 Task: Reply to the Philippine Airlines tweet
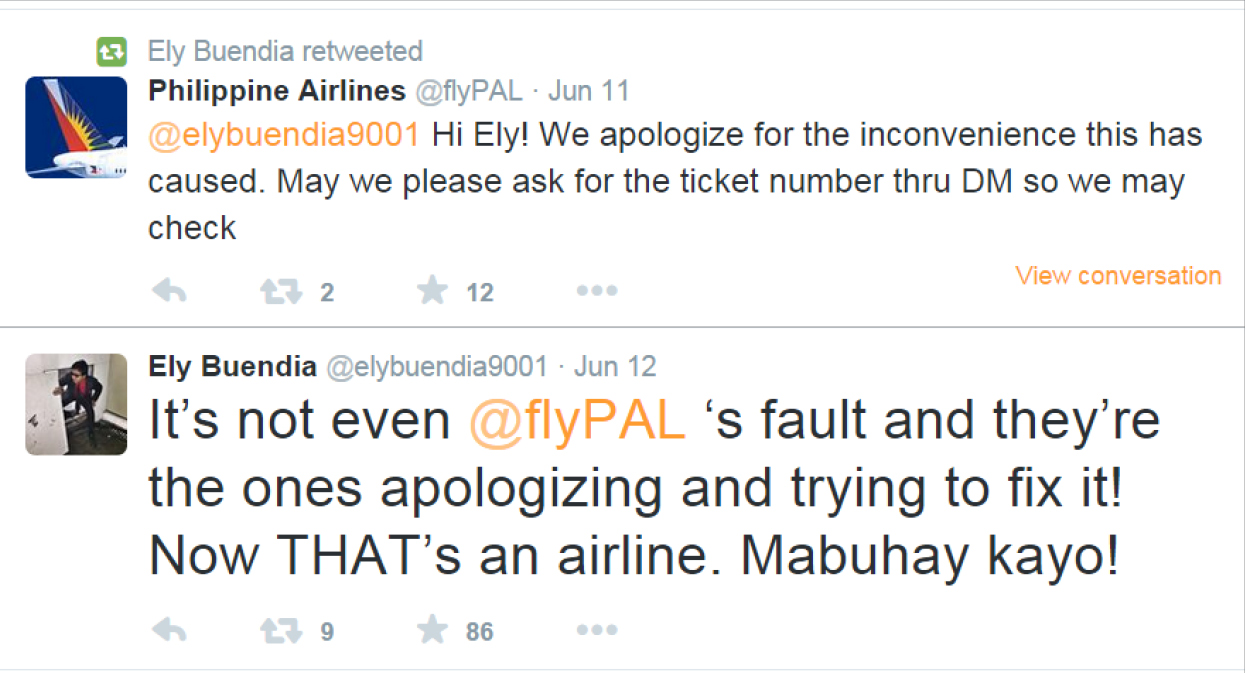click(x=169, y=291)
